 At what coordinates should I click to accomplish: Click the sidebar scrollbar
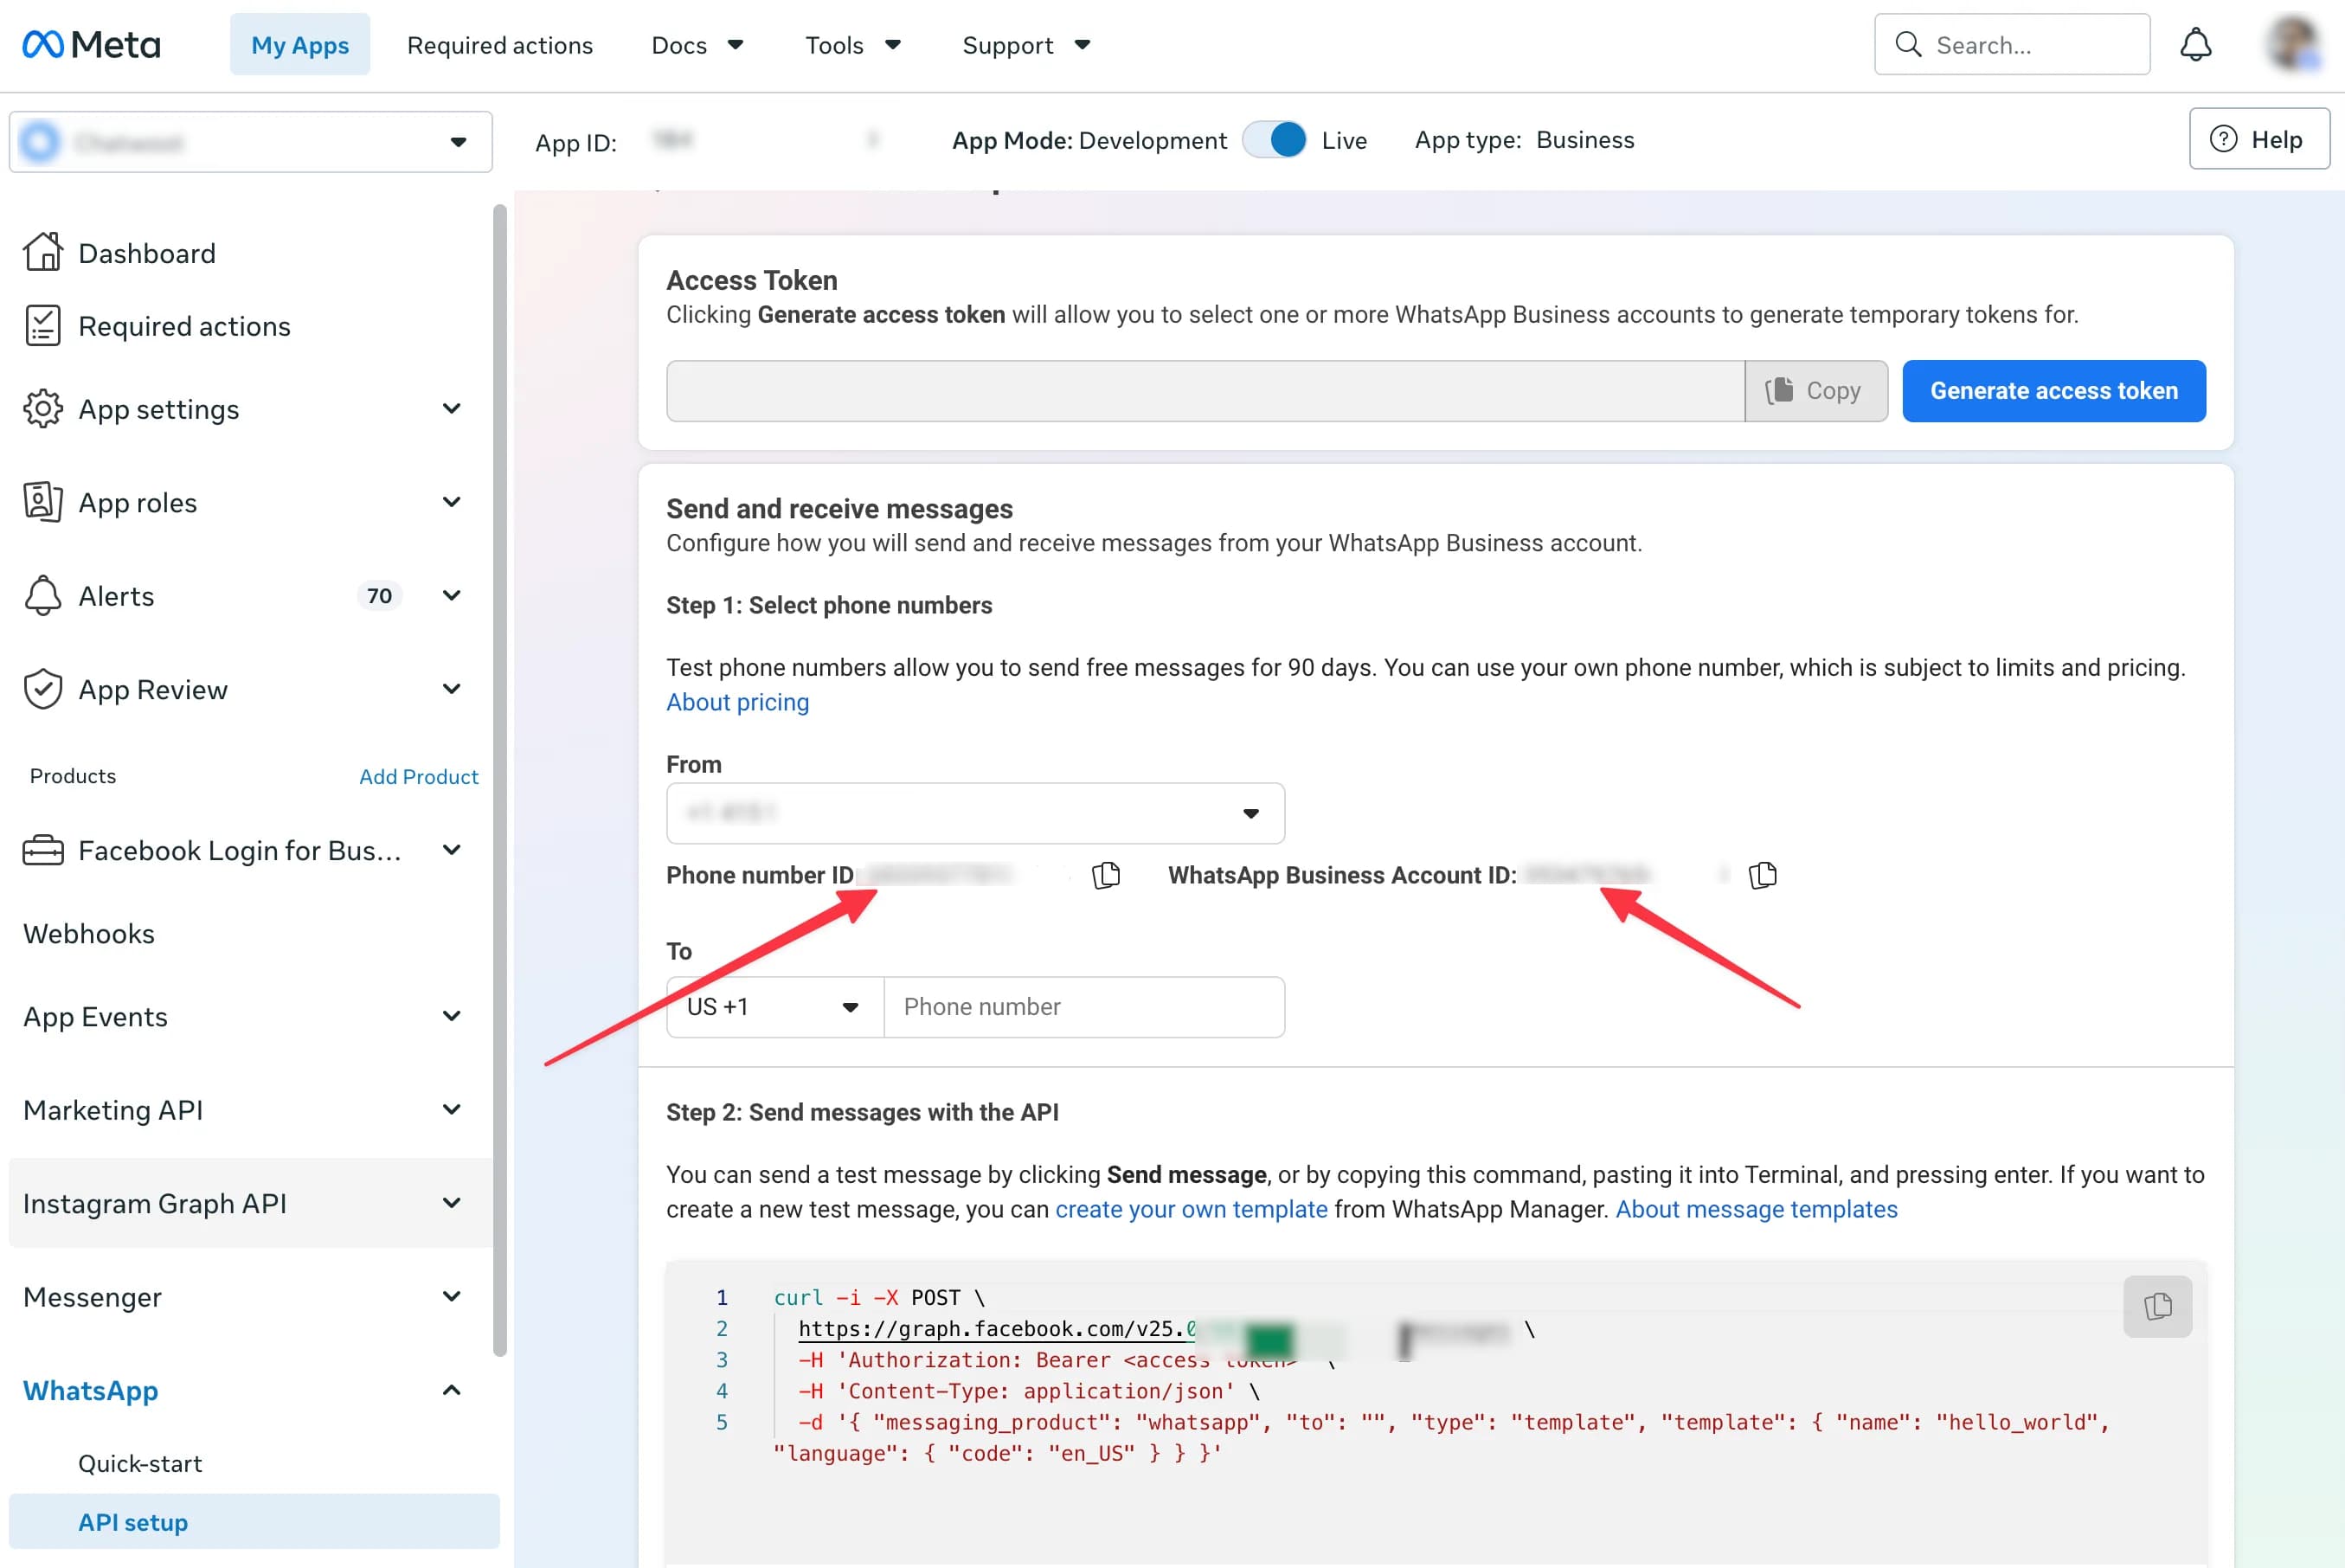[x=500, y=780]
